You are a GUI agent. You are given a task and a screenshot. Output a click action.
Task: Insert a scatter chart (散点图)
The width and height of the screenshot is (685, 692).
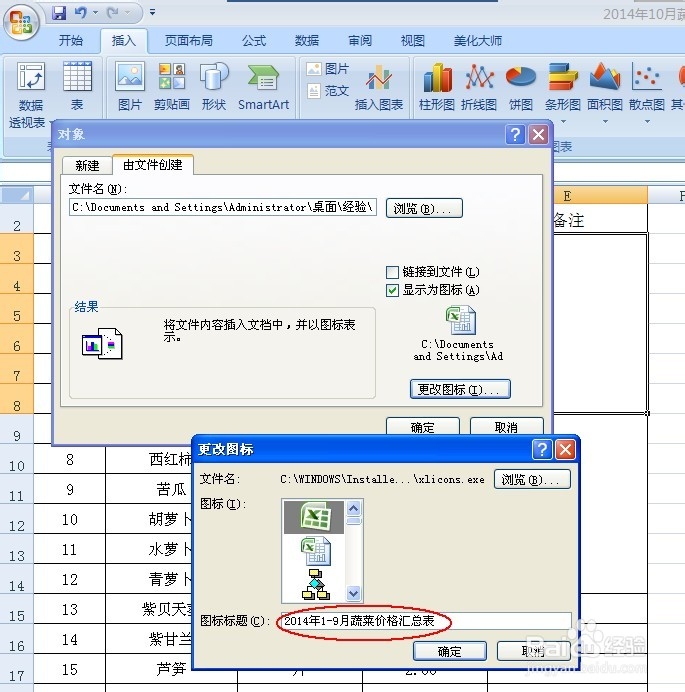(647, 86)
